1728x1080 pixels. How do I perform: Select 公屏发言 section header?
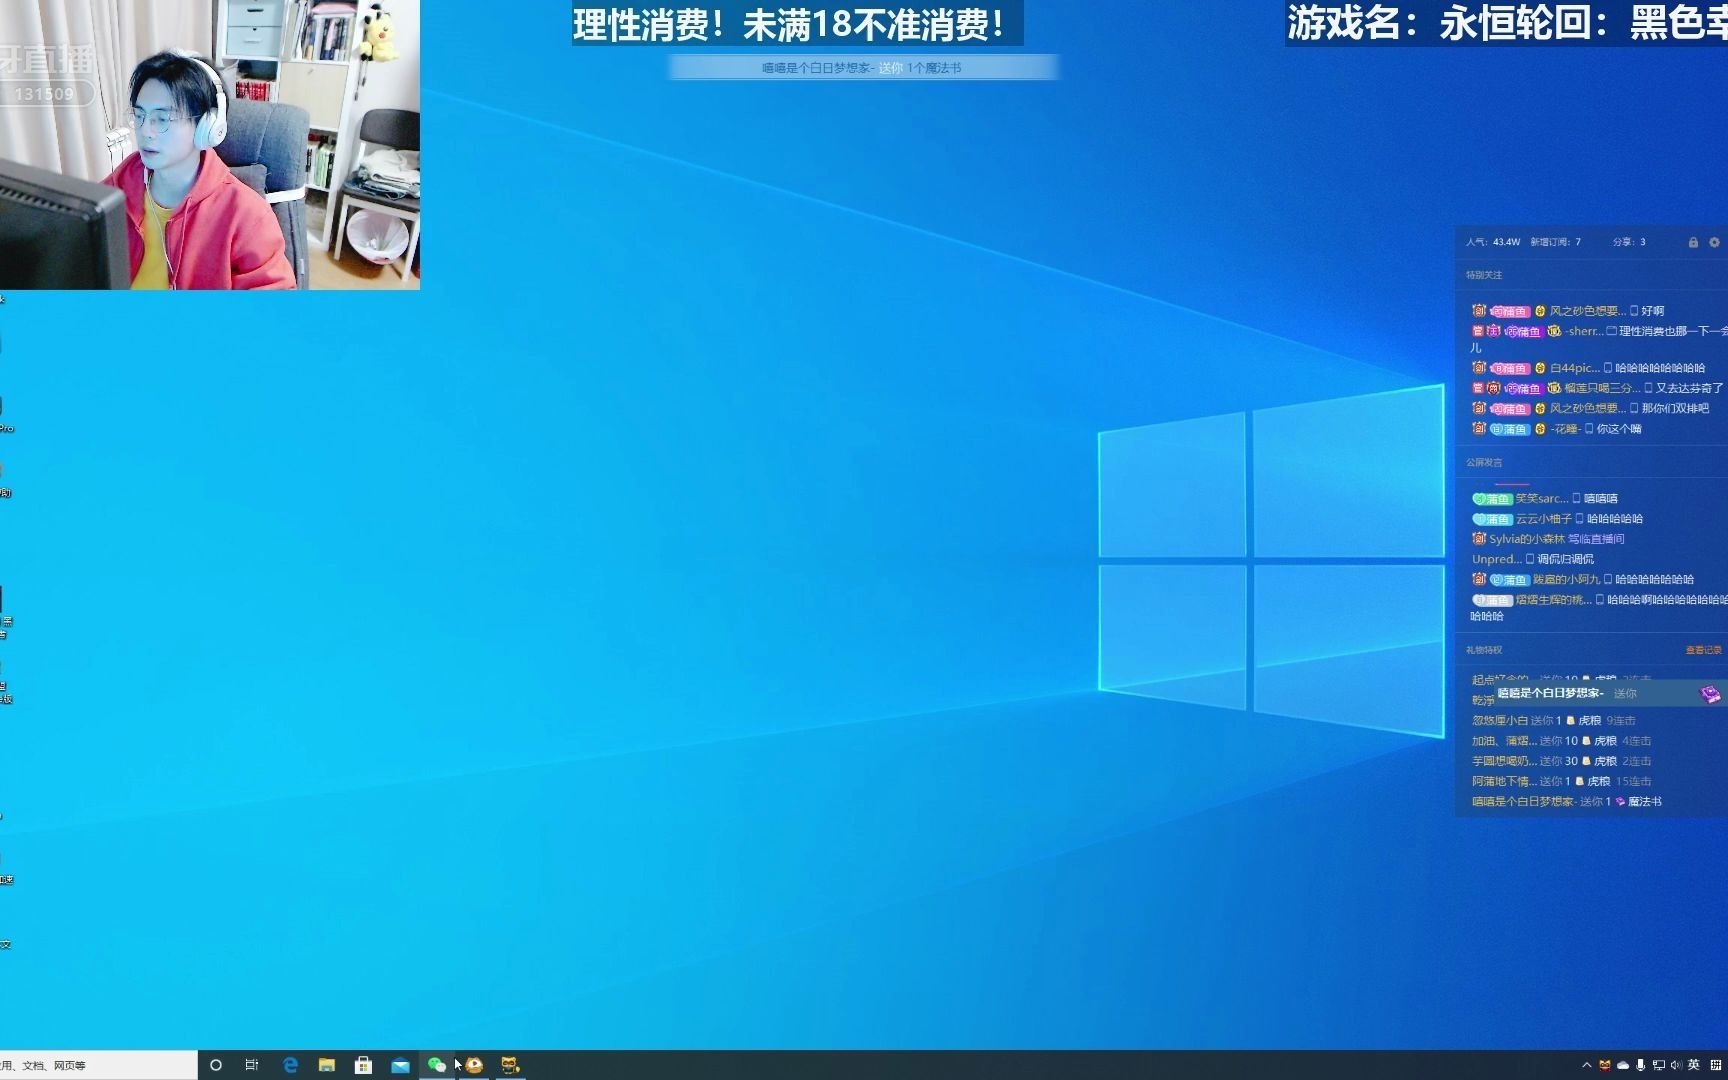[1484, 463]
